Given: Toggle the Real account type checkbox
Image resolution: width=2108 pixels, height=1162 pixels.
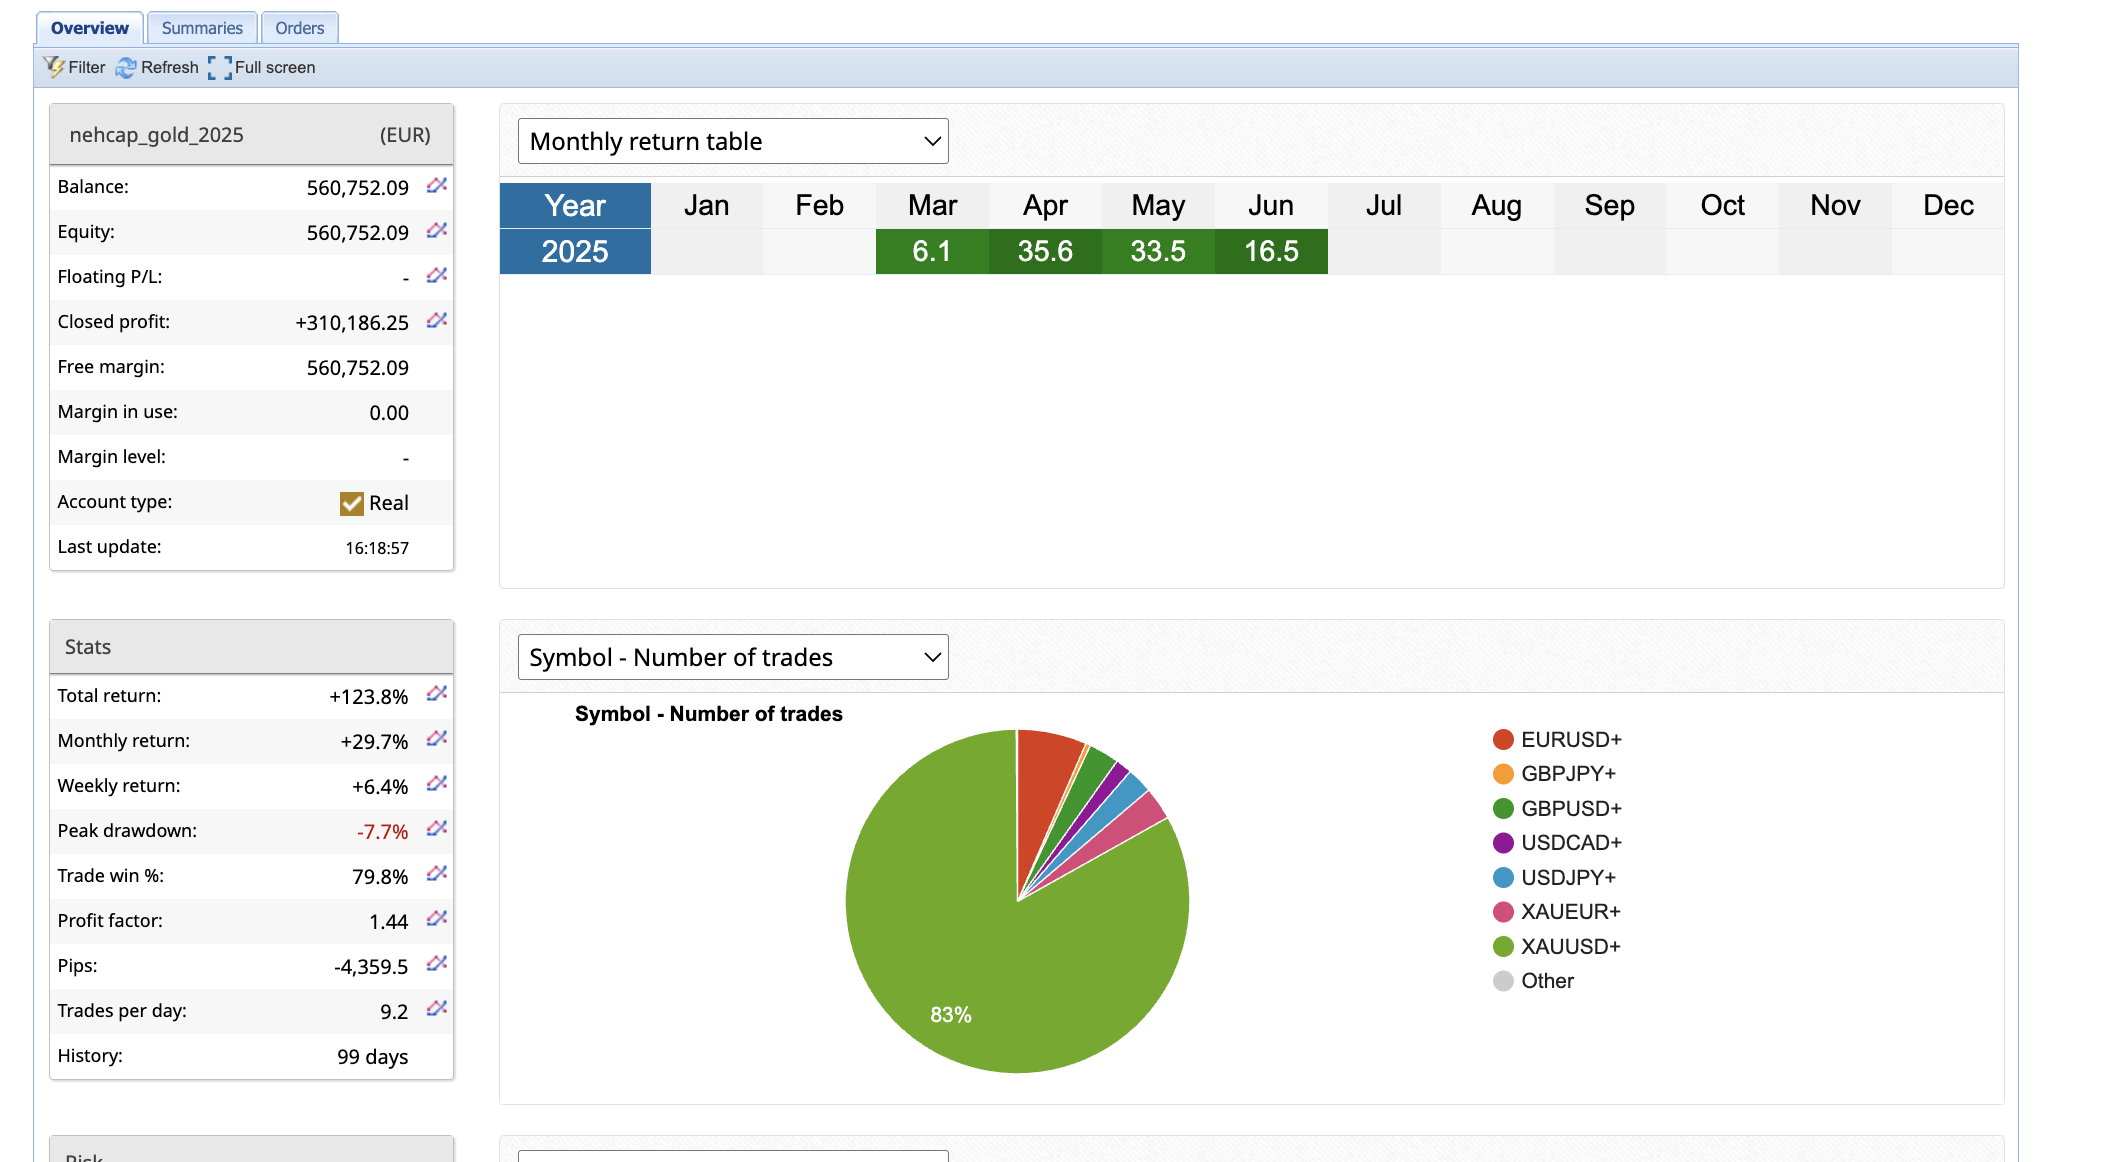Looking at the screenshot, I should (351, 503).
